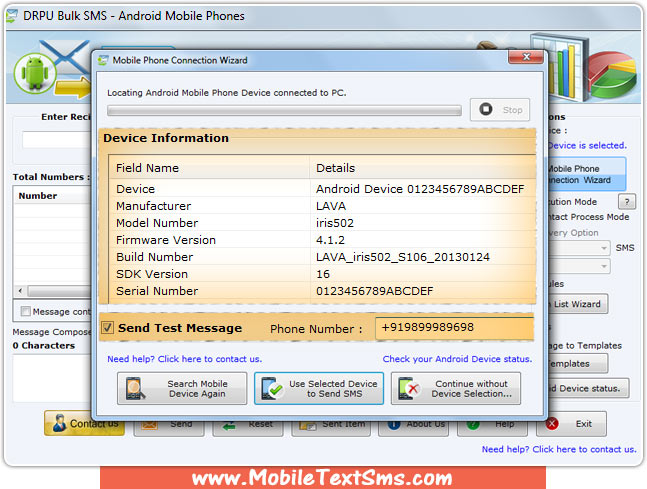Click the message composer text area
The height and width of the screenshot is (489, 647).
click(53, 378)
